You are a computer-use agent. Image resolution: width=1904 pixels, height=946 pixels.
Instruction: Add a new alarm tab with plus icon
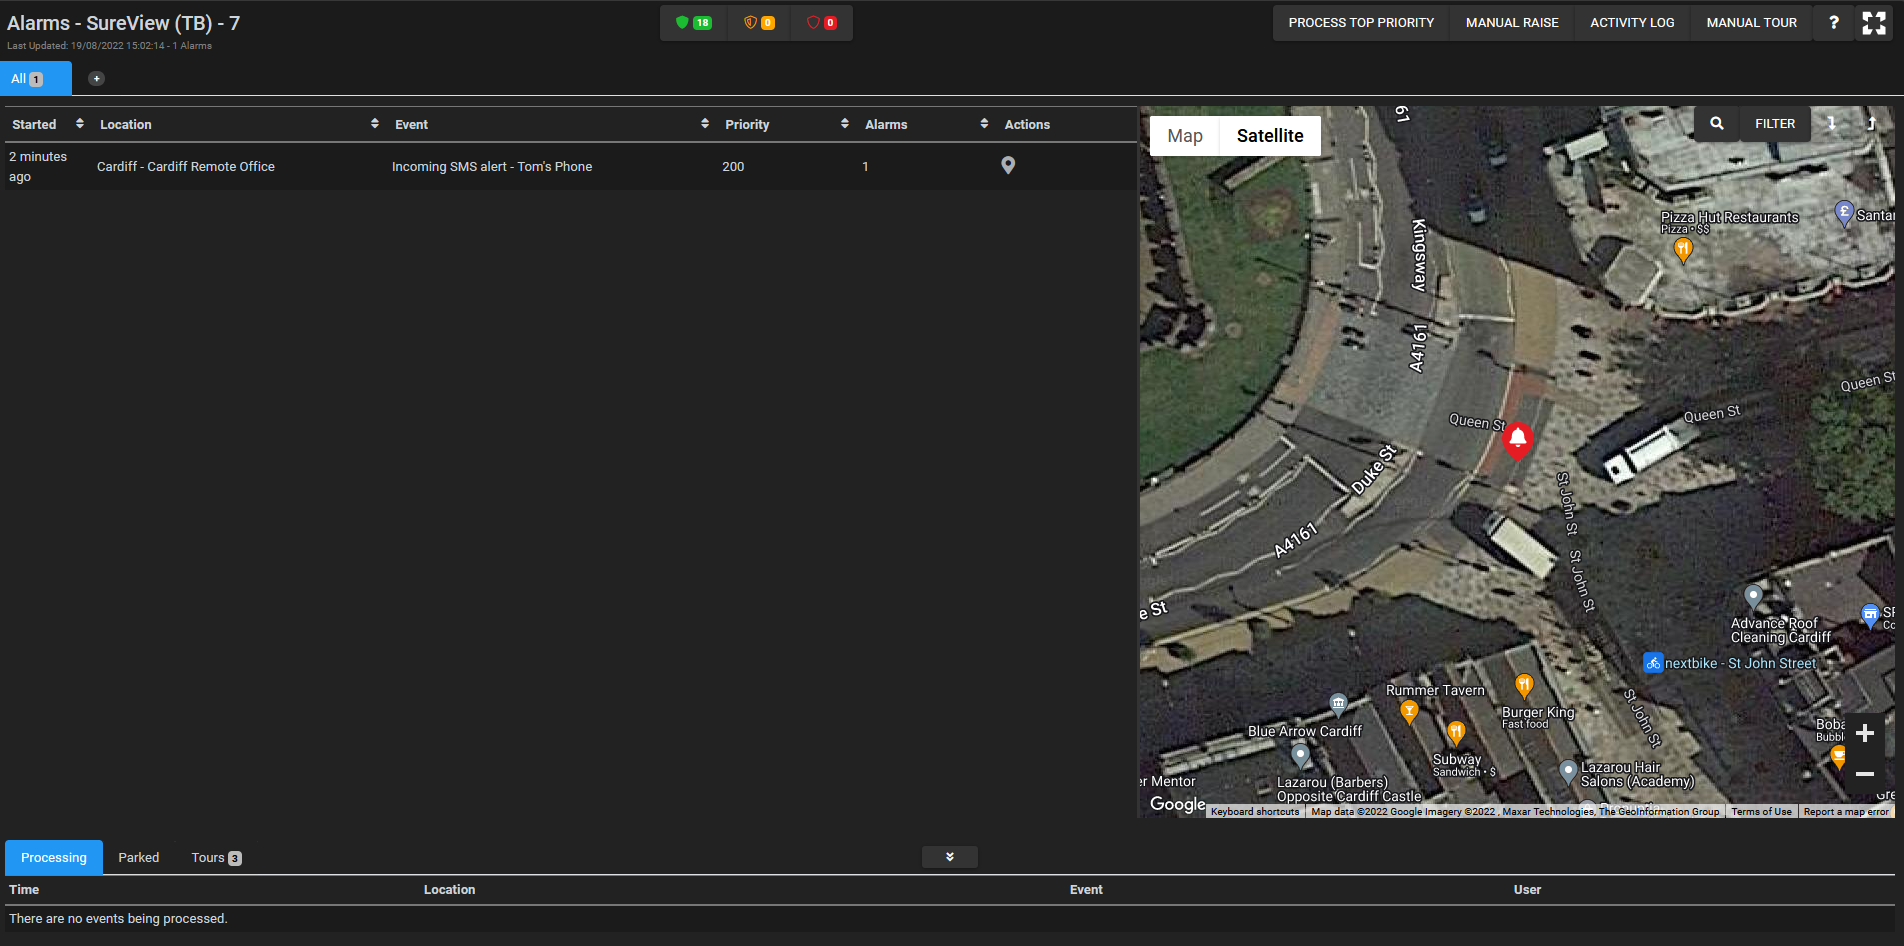[97, 79]
